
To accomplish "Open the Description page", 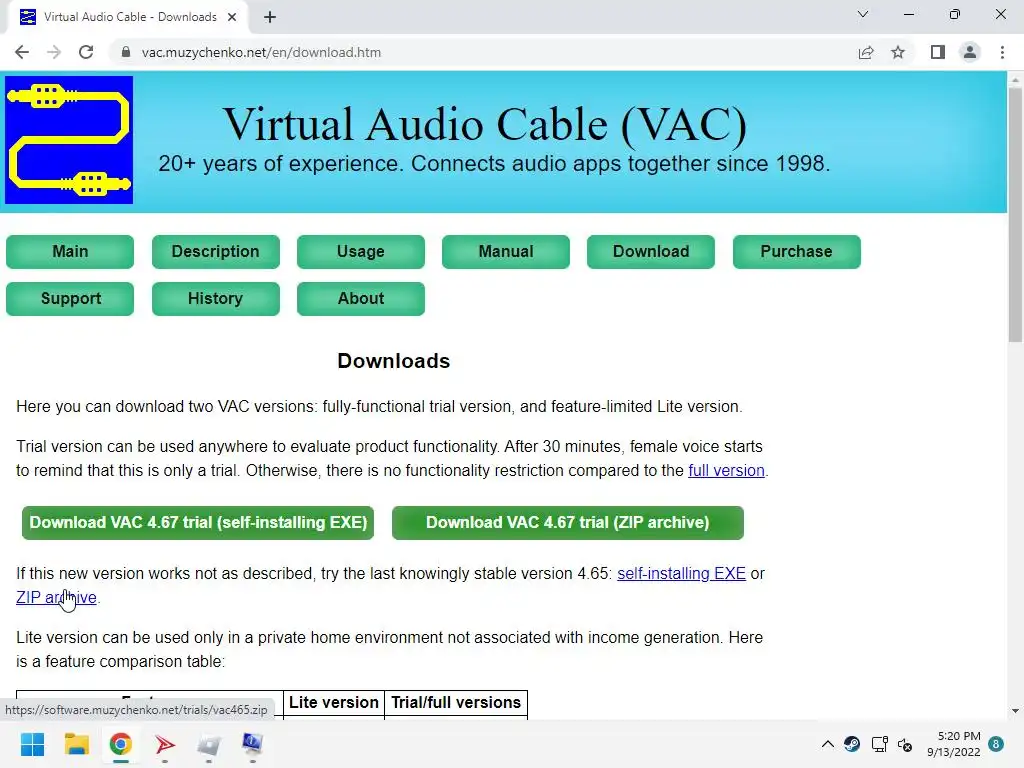I will tap(216, 251).
